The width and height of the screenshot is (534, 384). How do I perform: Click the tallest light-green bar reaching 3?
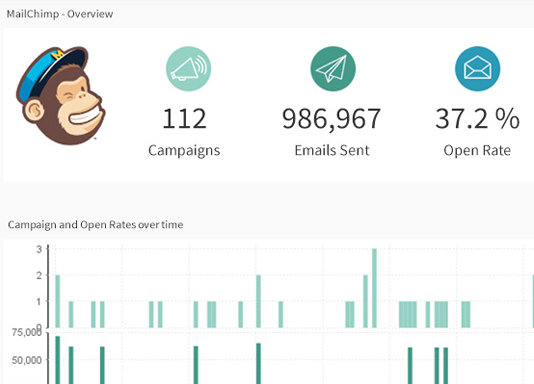(x=374, y=288)
